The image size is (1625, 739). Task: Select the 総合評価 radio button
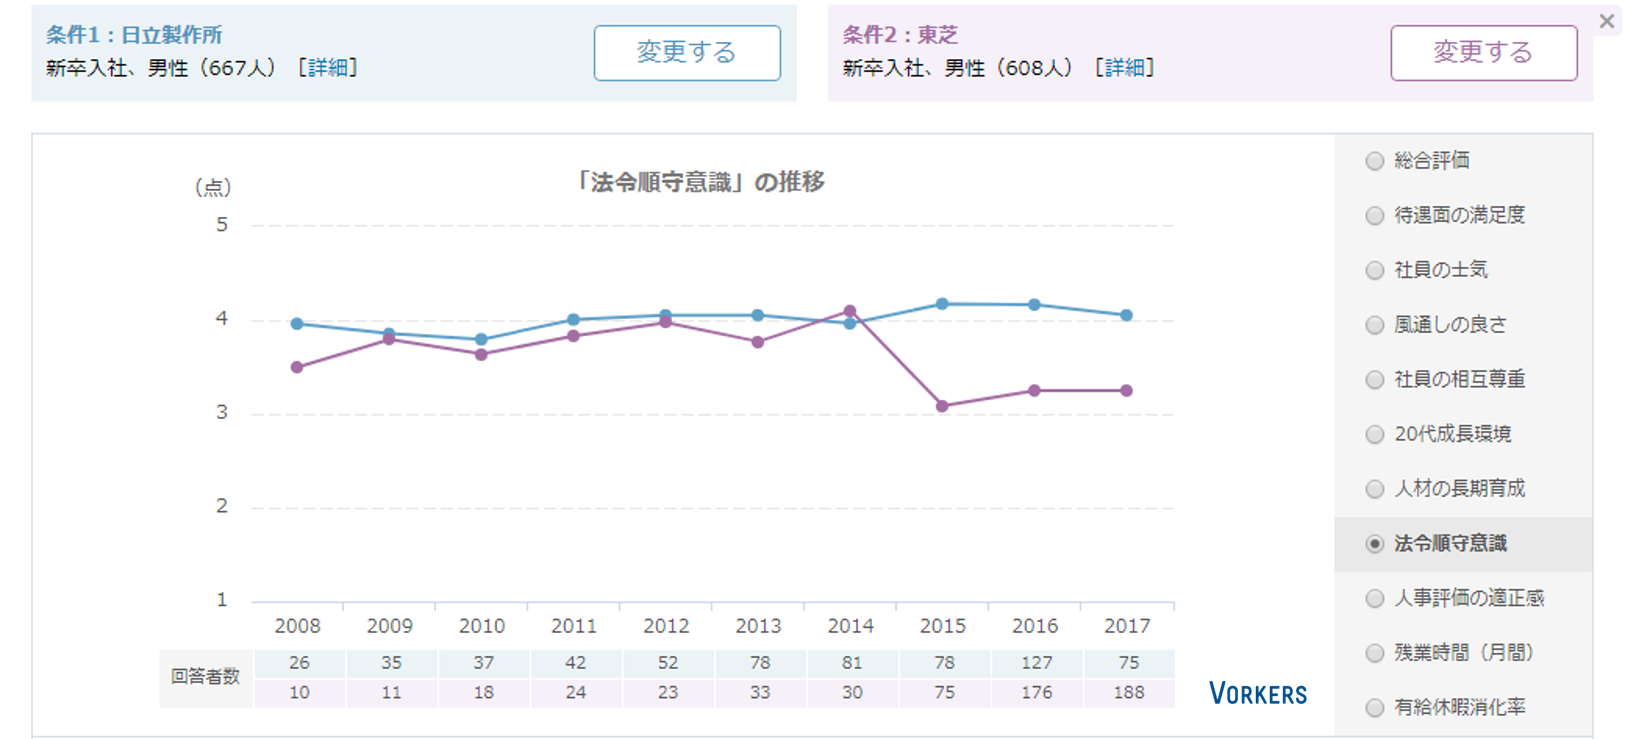tap(1375, 161)
